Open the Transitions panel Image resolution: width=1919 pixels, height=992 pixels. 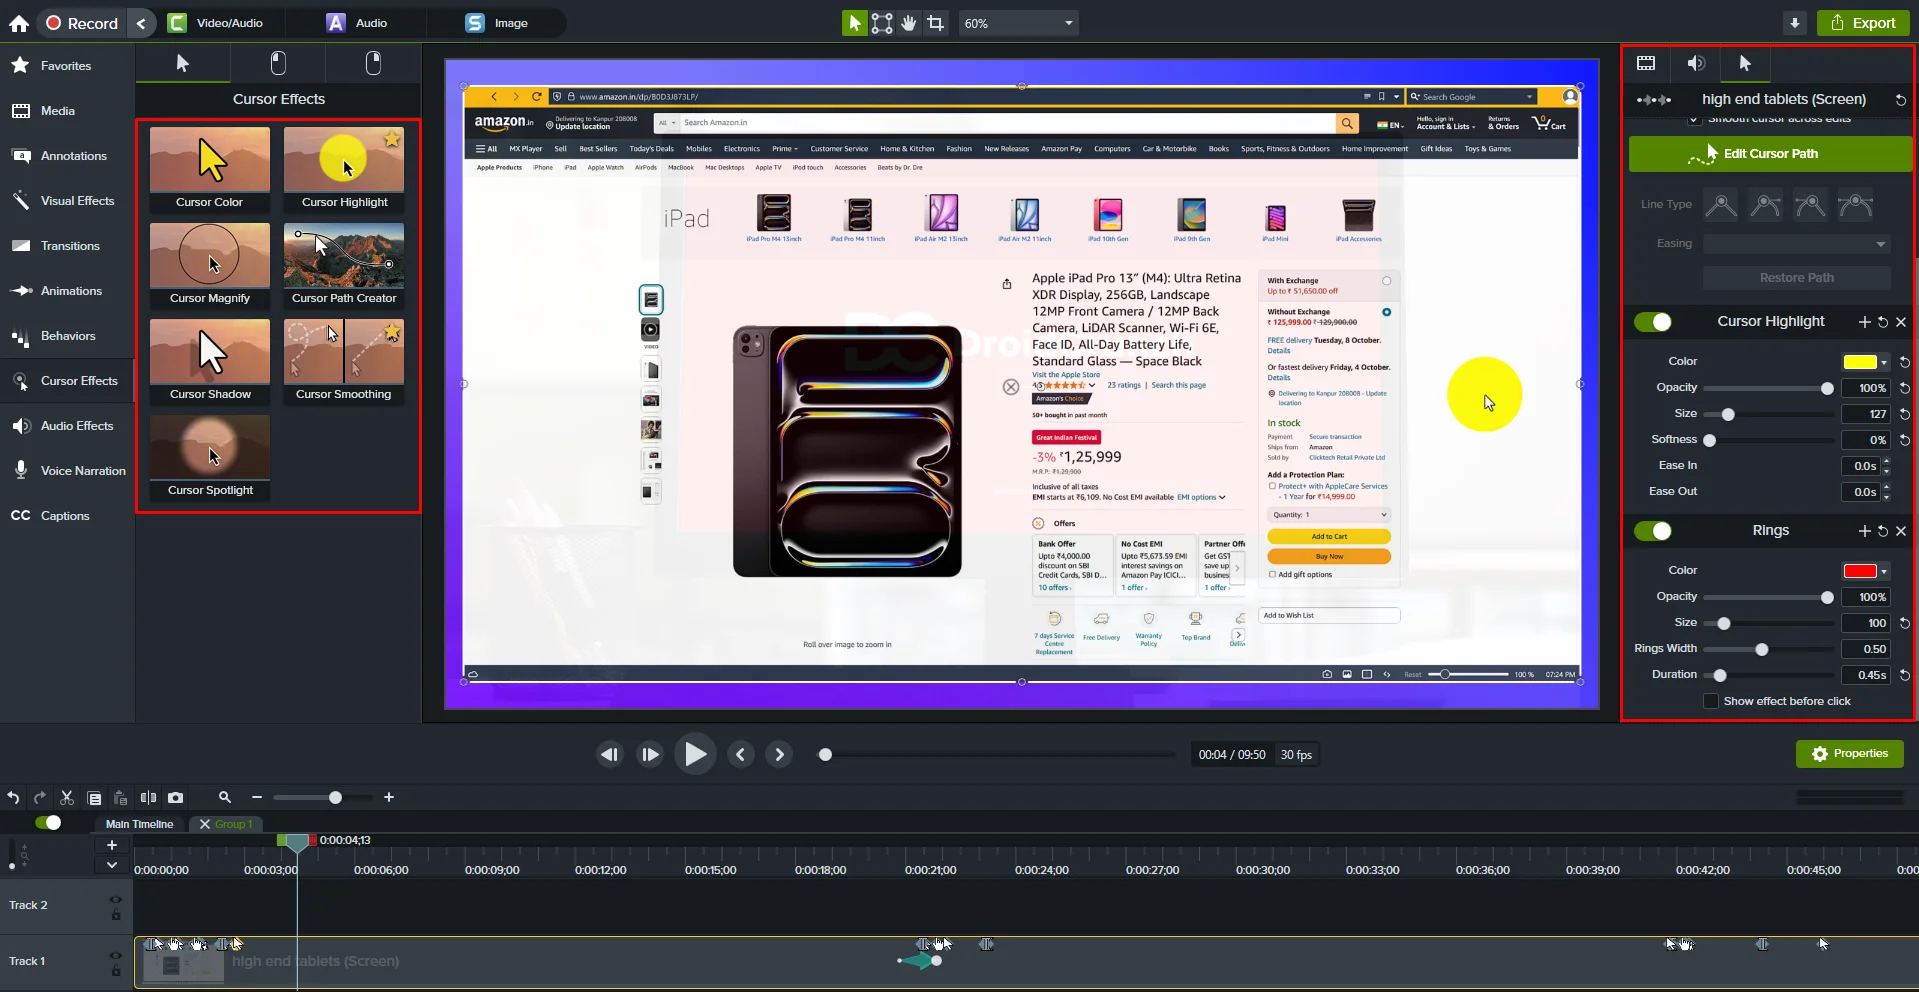tap(70, 246)
